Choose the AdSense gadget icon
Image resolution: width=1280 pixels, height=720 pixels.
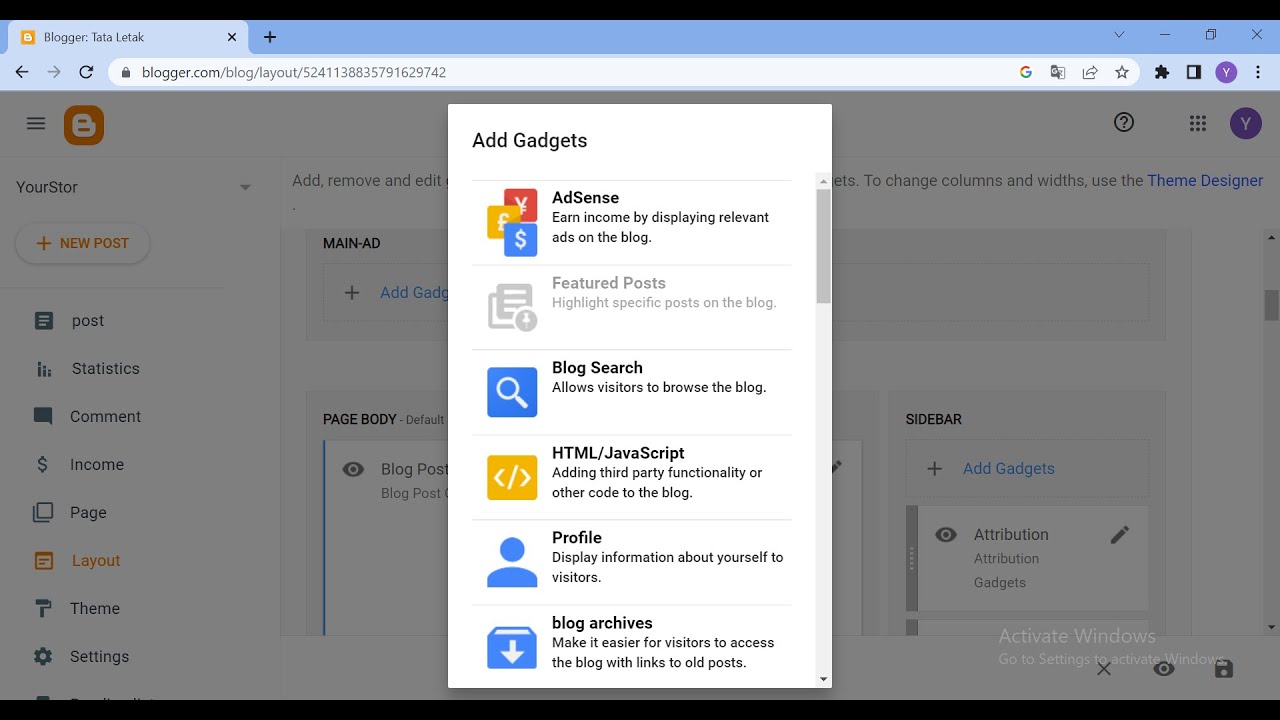tap(512, 222)
